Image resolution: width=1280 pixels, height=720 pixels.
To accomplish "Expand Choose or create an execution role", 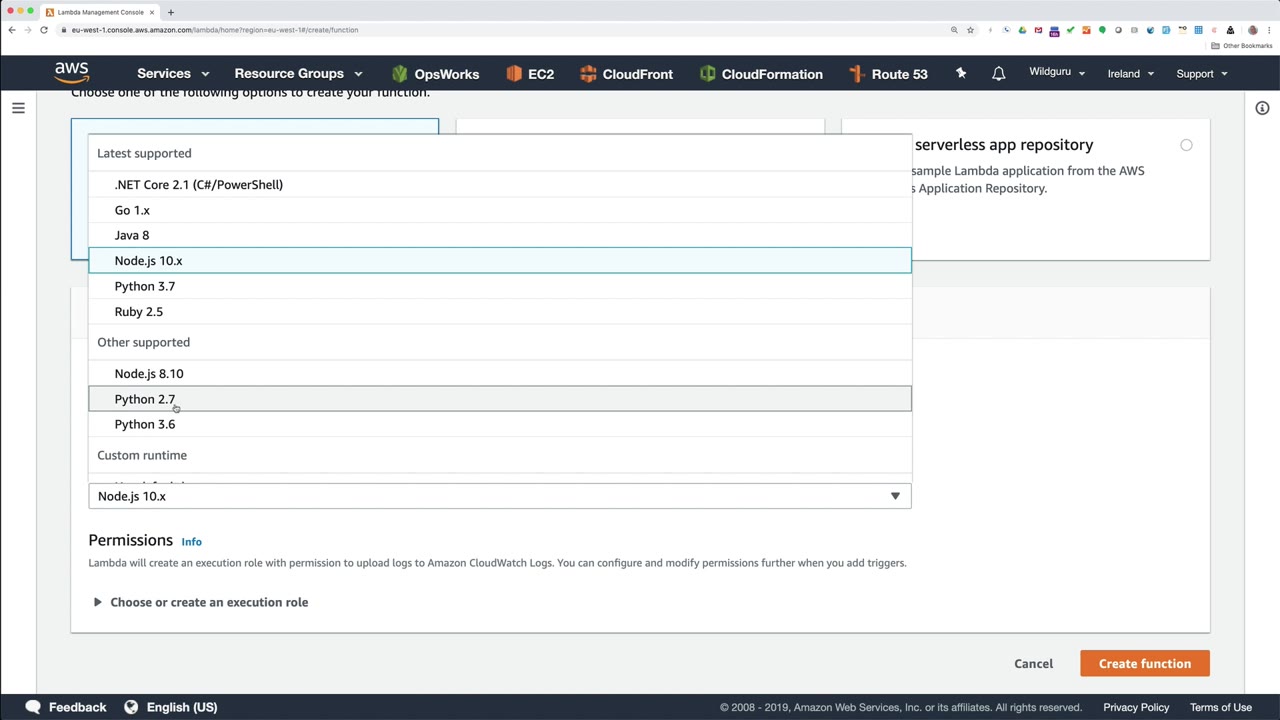I will 200,602.
